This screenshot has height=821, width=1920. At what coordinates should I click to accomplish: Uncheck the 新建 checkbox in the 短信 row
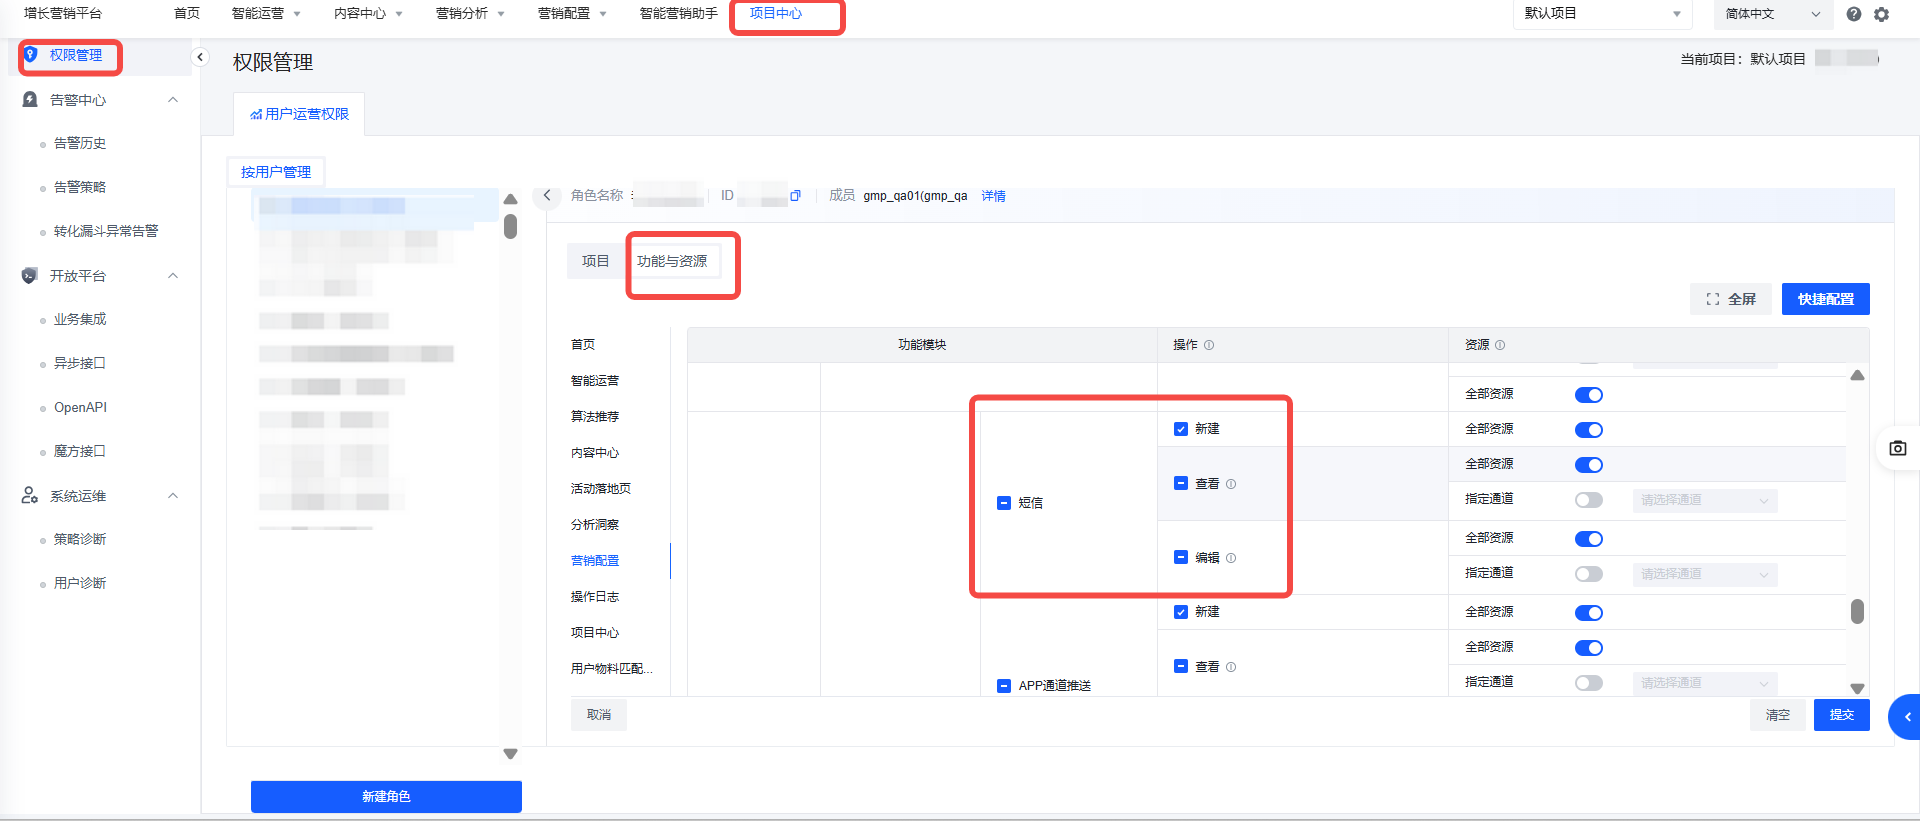(1181, 429)
